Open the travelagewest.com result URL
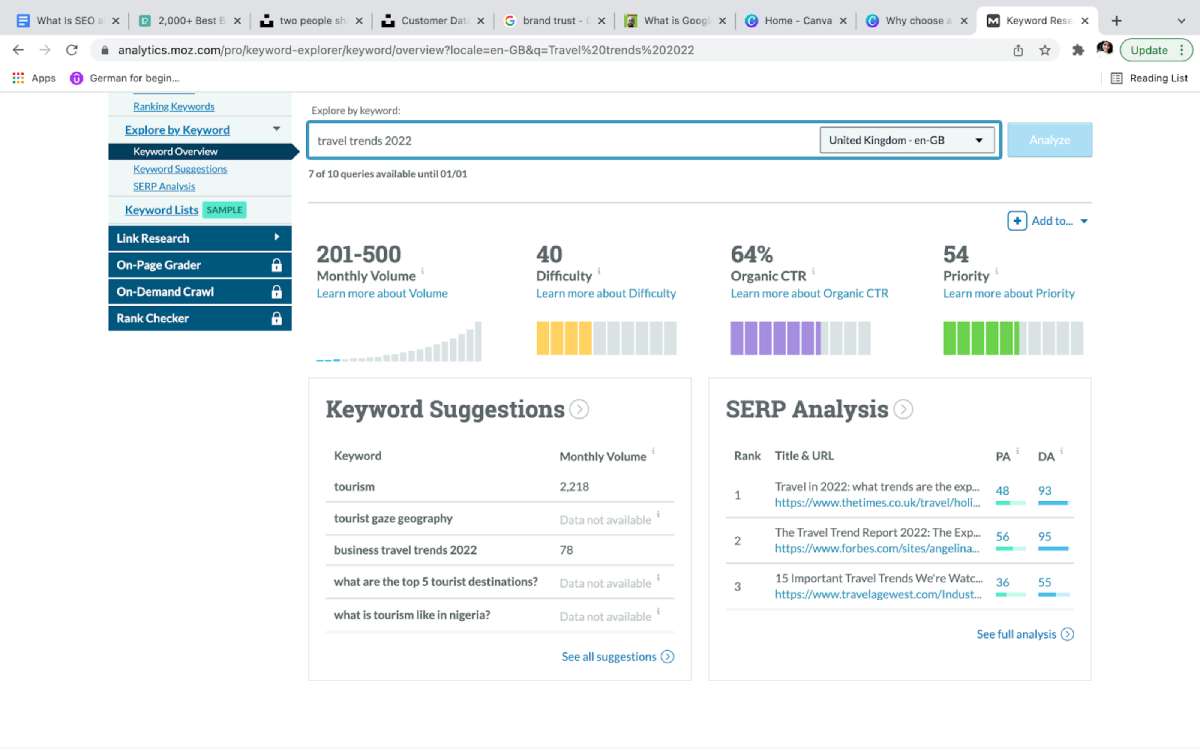This screenshot has height=750, width=1200. [x=877, y=594]
